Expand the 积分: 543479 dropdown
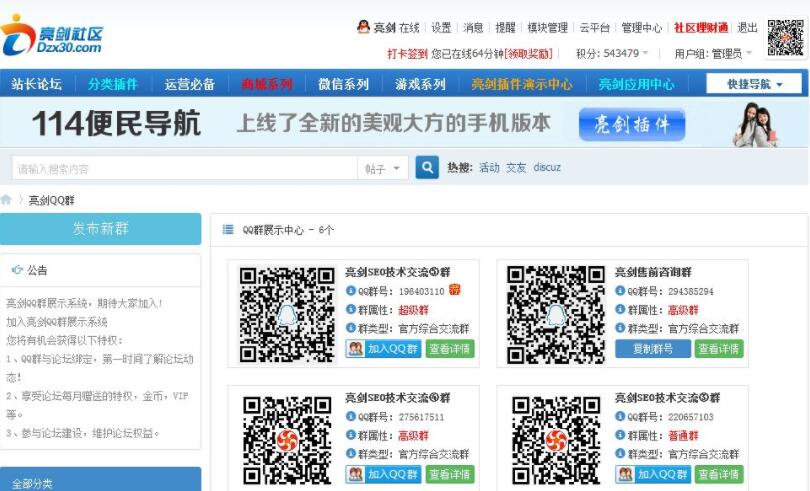The image size is (810, 491). (612, 53)
